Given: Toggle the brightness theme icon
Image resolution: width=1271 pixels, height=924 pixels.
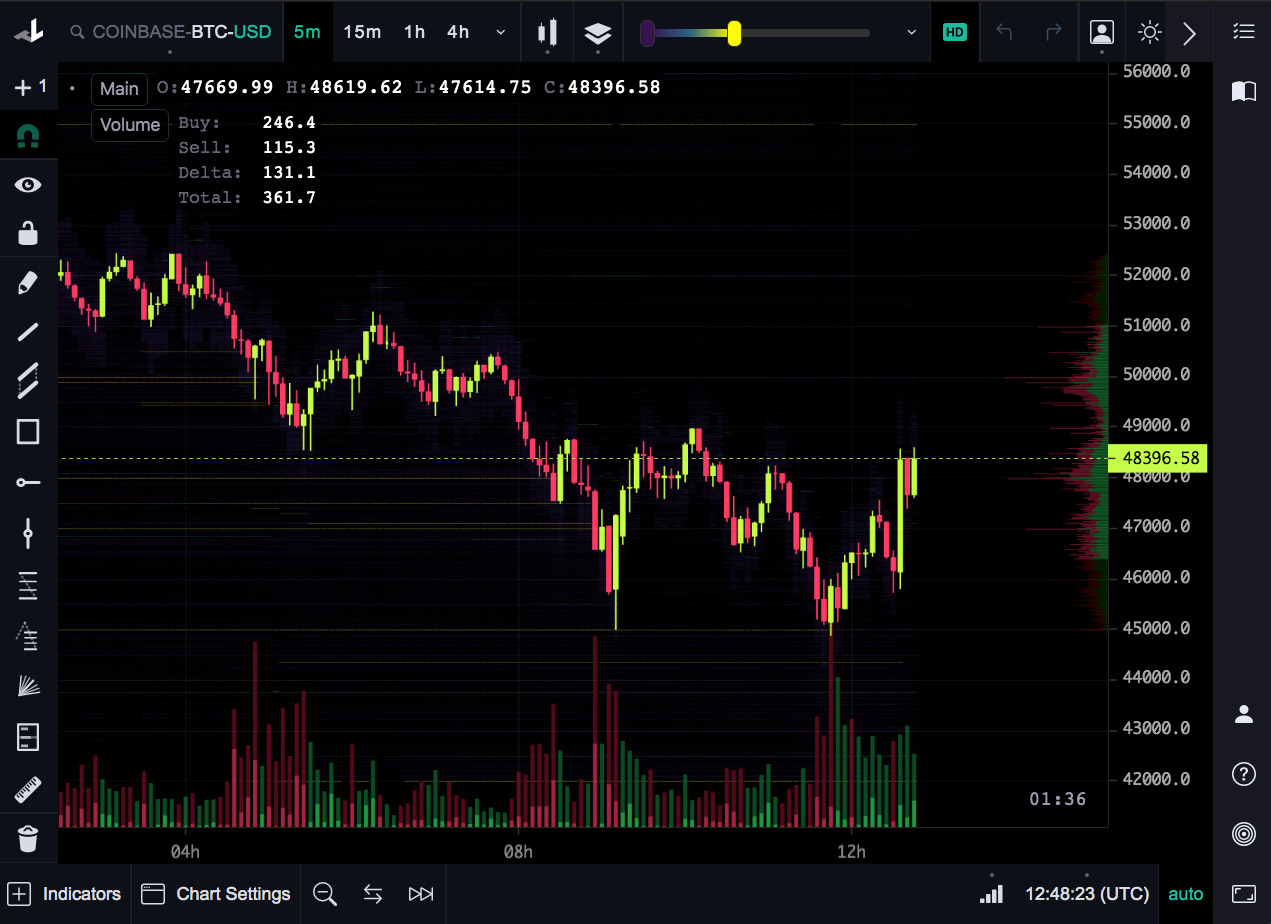Looking at the screenshot, I should tap(1150, 32).
